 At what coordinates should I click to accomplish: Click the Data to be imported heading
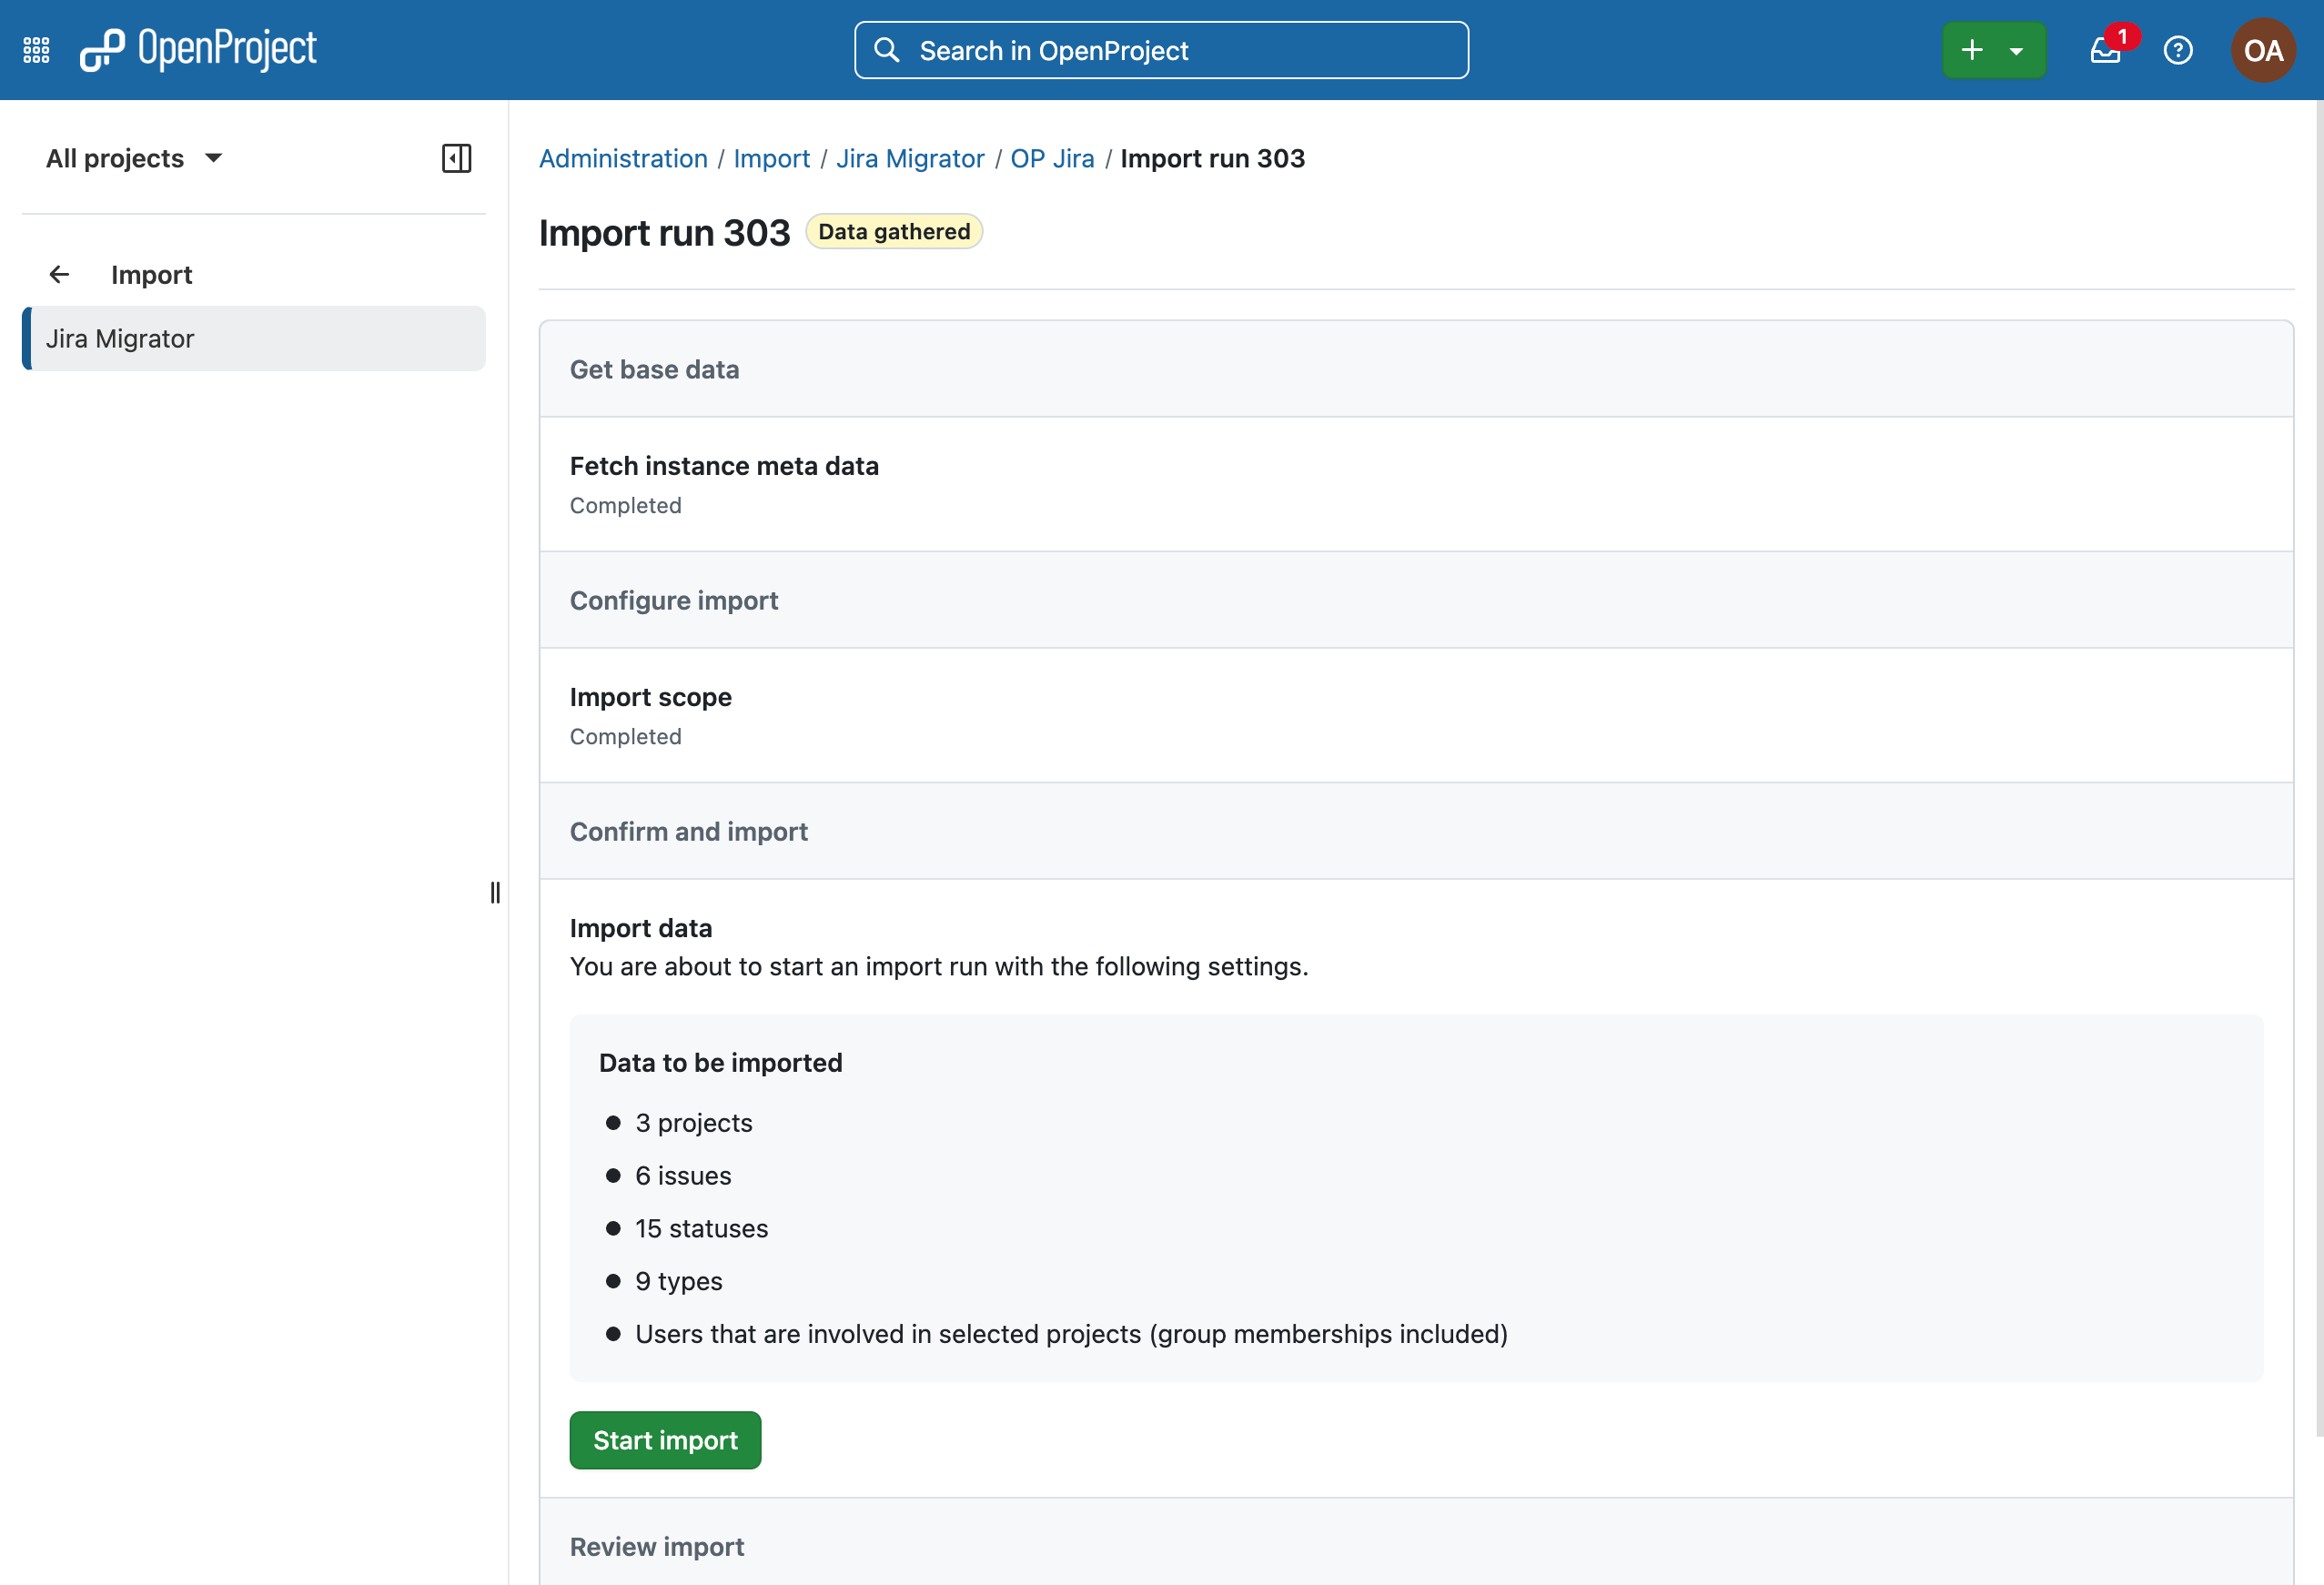coord(720,1063)
